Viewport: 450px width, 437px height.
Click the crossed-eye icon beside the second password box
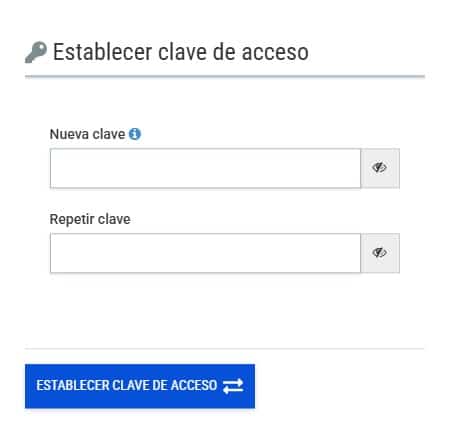379,252
